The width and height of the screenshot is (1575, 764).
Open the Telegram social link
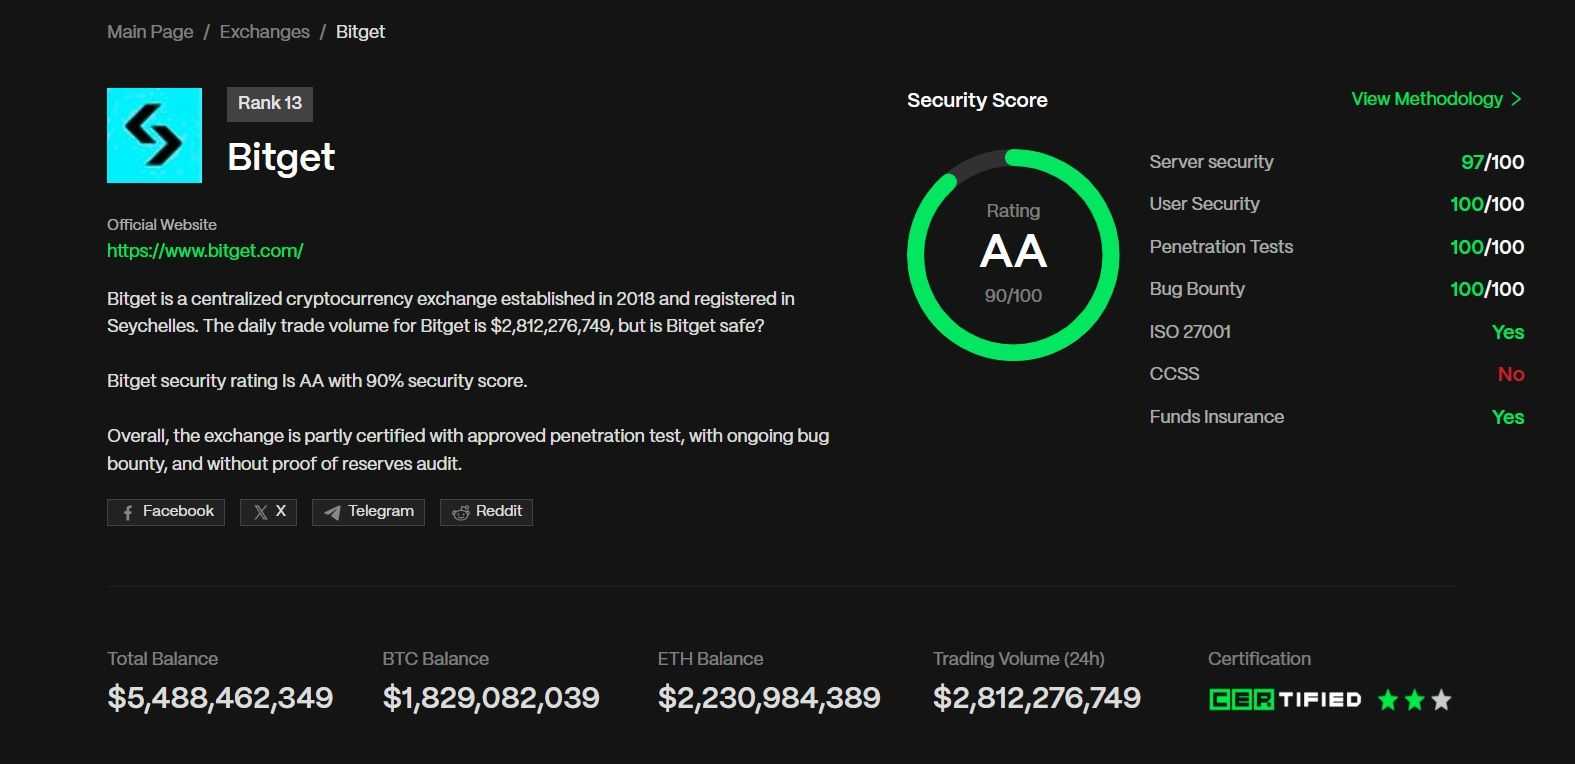pos(368,512)
